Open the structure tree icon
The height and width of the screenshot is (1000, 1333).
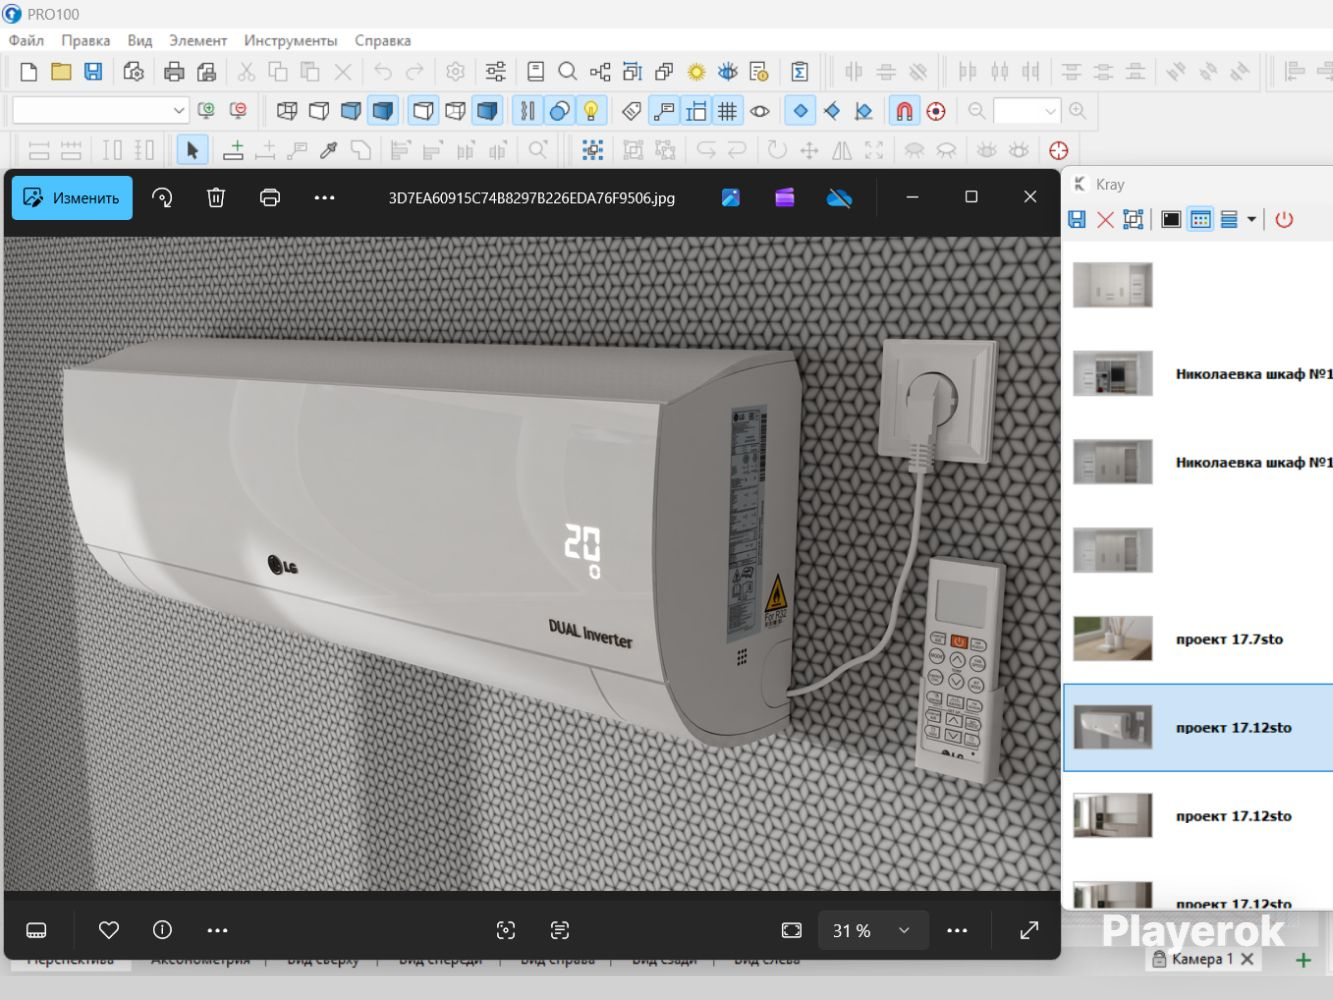[x=600, y=72]
